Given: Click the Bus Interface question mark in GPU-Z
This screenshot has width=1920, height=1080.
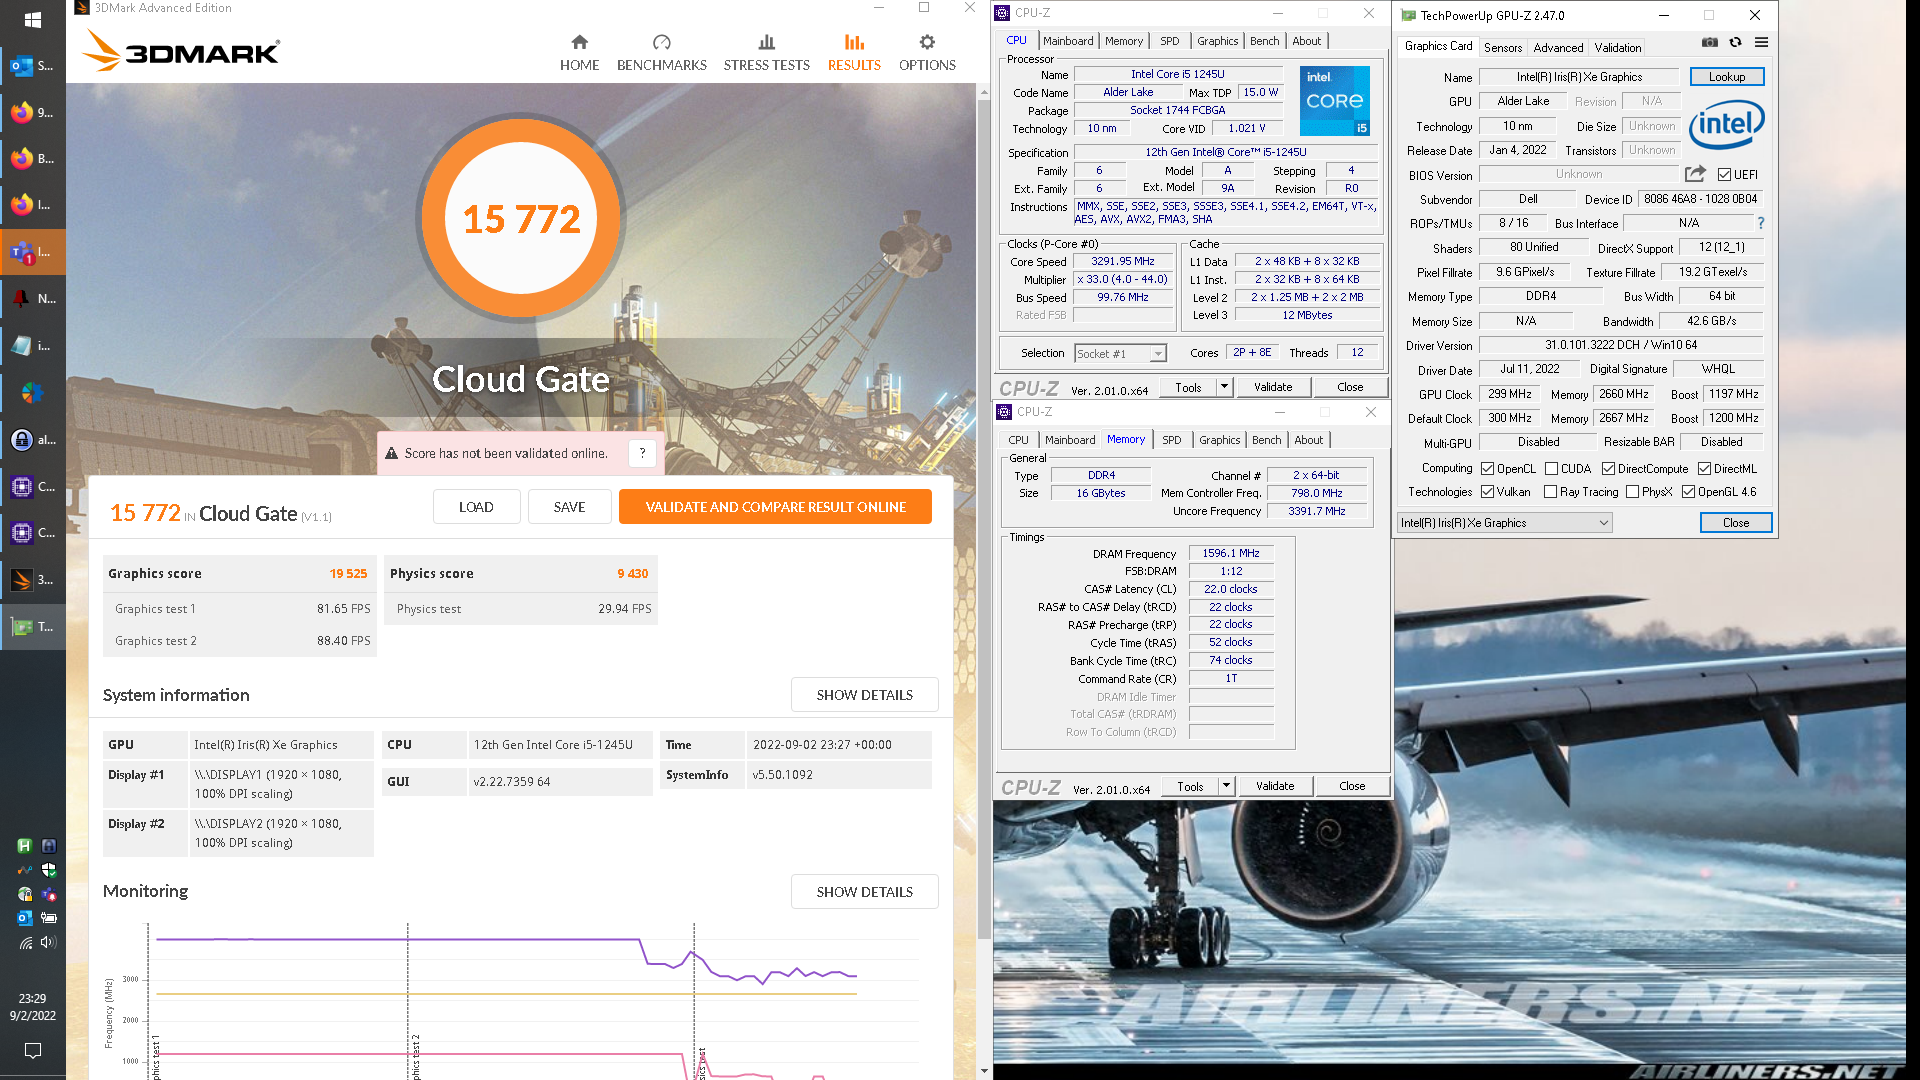Looking at the screenshot, I should (1761, 223).
